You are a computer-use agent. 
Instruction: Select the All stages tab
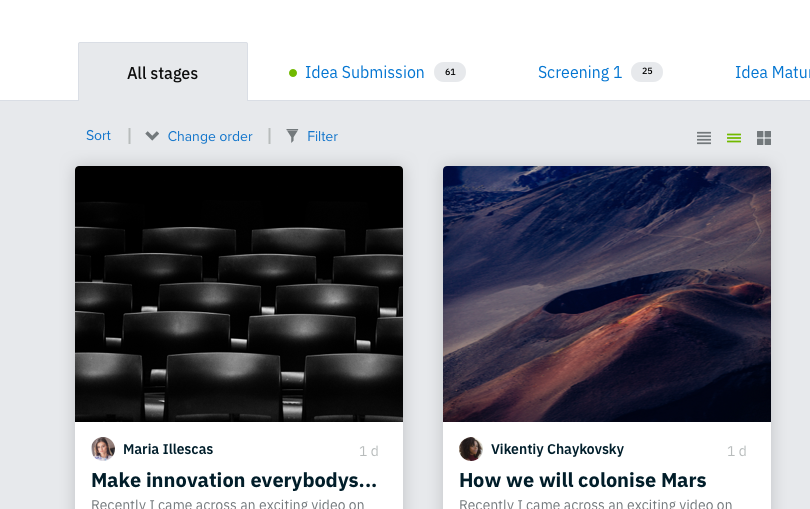[163, 72]
